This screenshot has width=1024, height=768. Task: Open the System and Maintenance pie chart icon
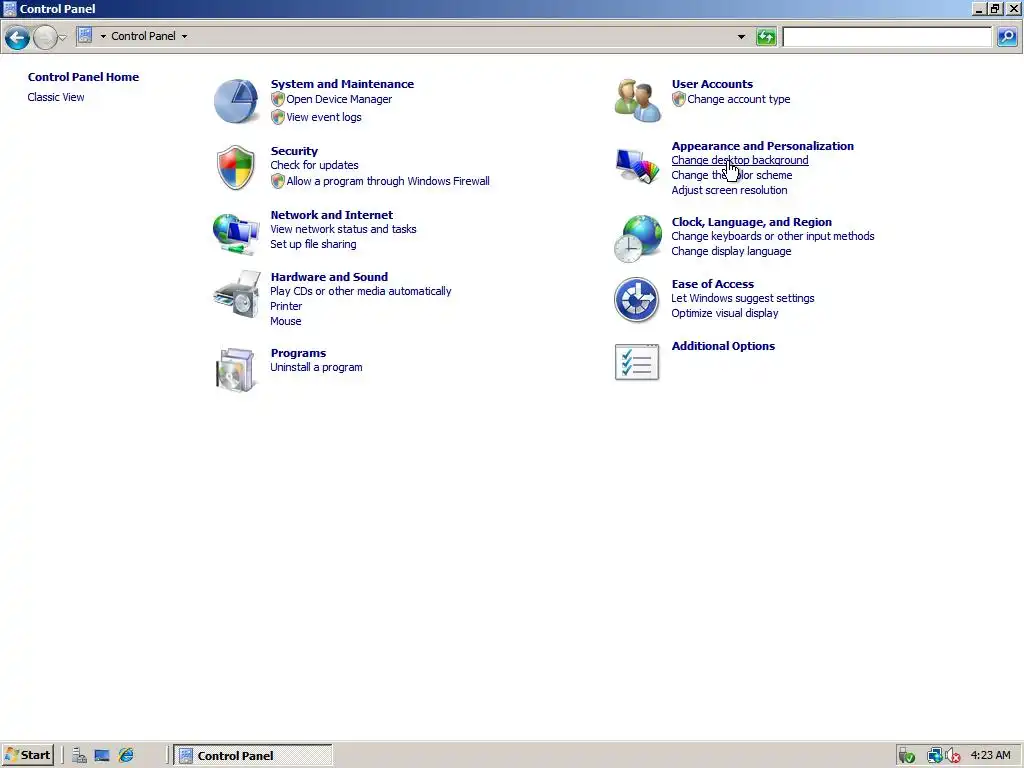(236, 101)
